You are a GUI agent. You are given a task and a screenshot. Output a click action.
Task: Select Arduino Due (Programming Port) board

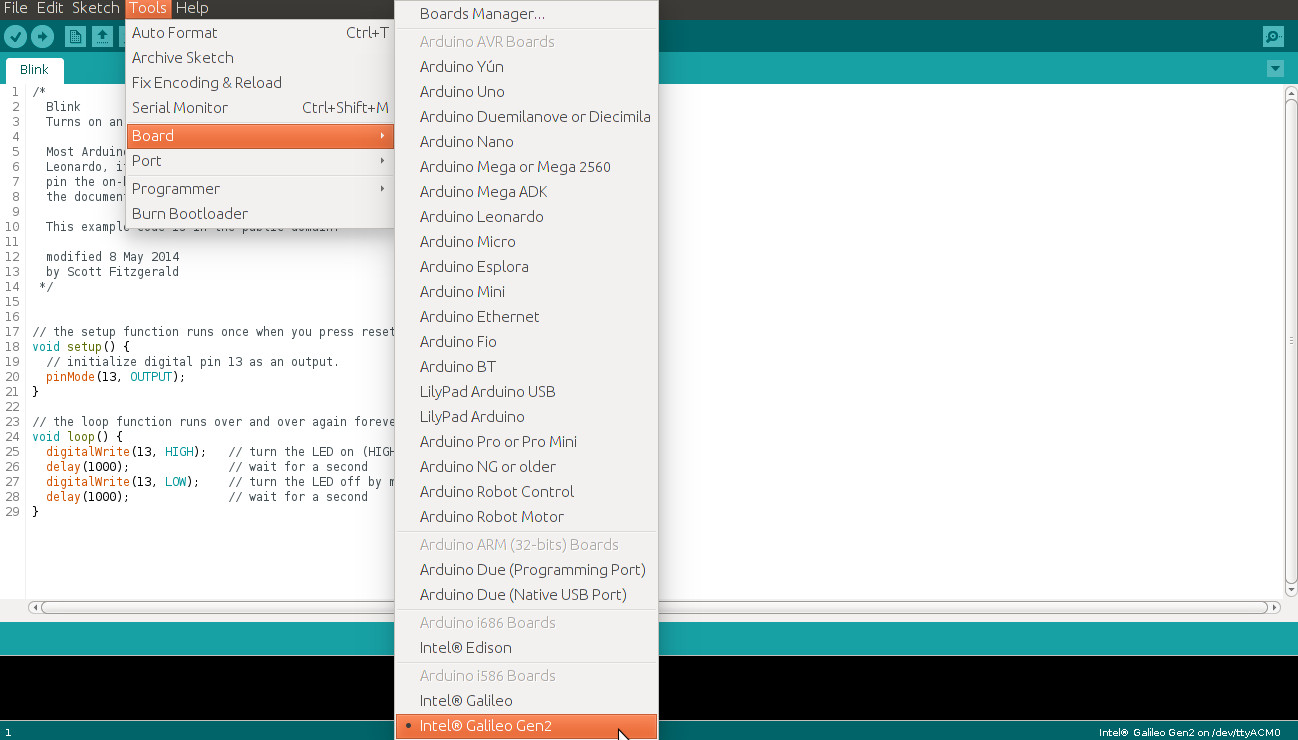tap(532, 570)
